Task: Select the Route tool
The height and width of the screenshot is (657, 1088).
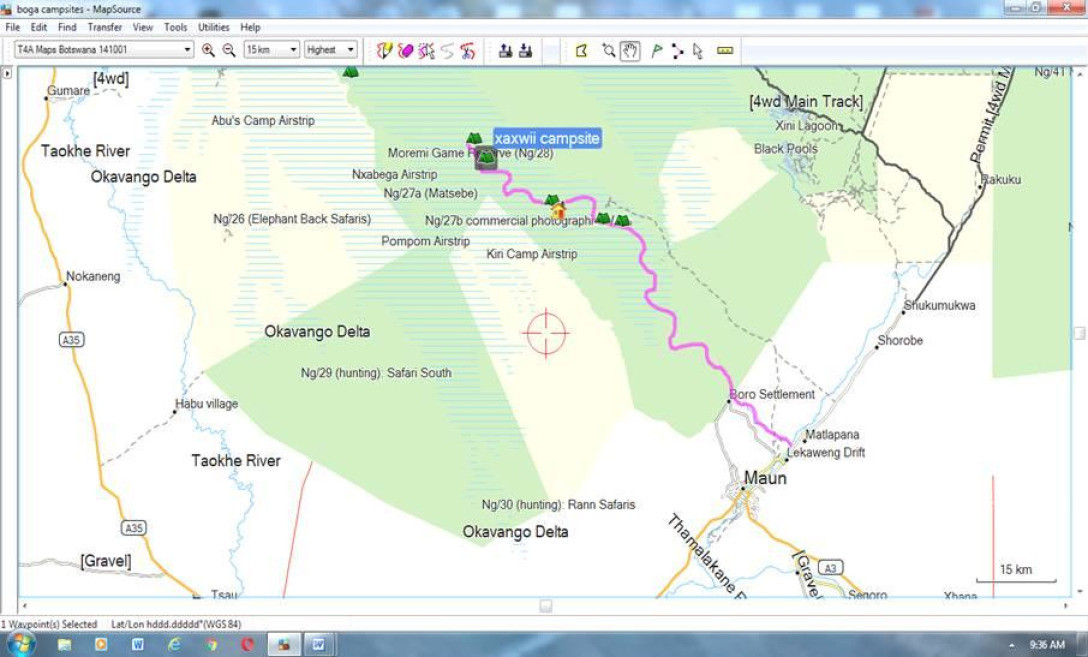Action: tap(677, 51)
